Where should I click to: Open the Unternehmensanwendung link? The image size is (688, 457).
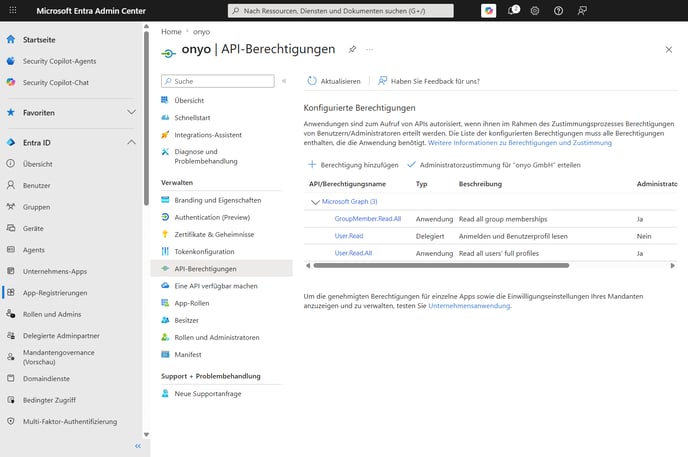pos(469,306)
